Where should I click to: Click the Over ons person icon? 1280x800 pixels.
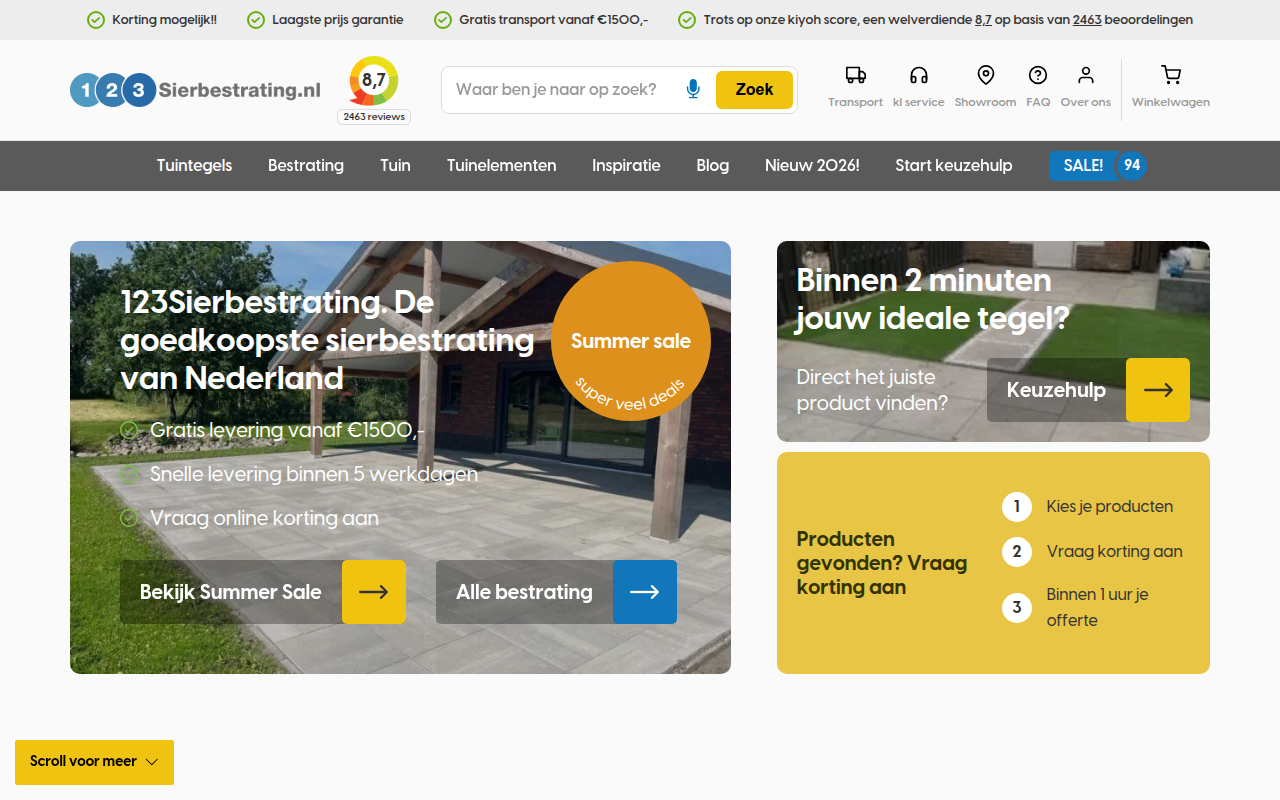1085,75
